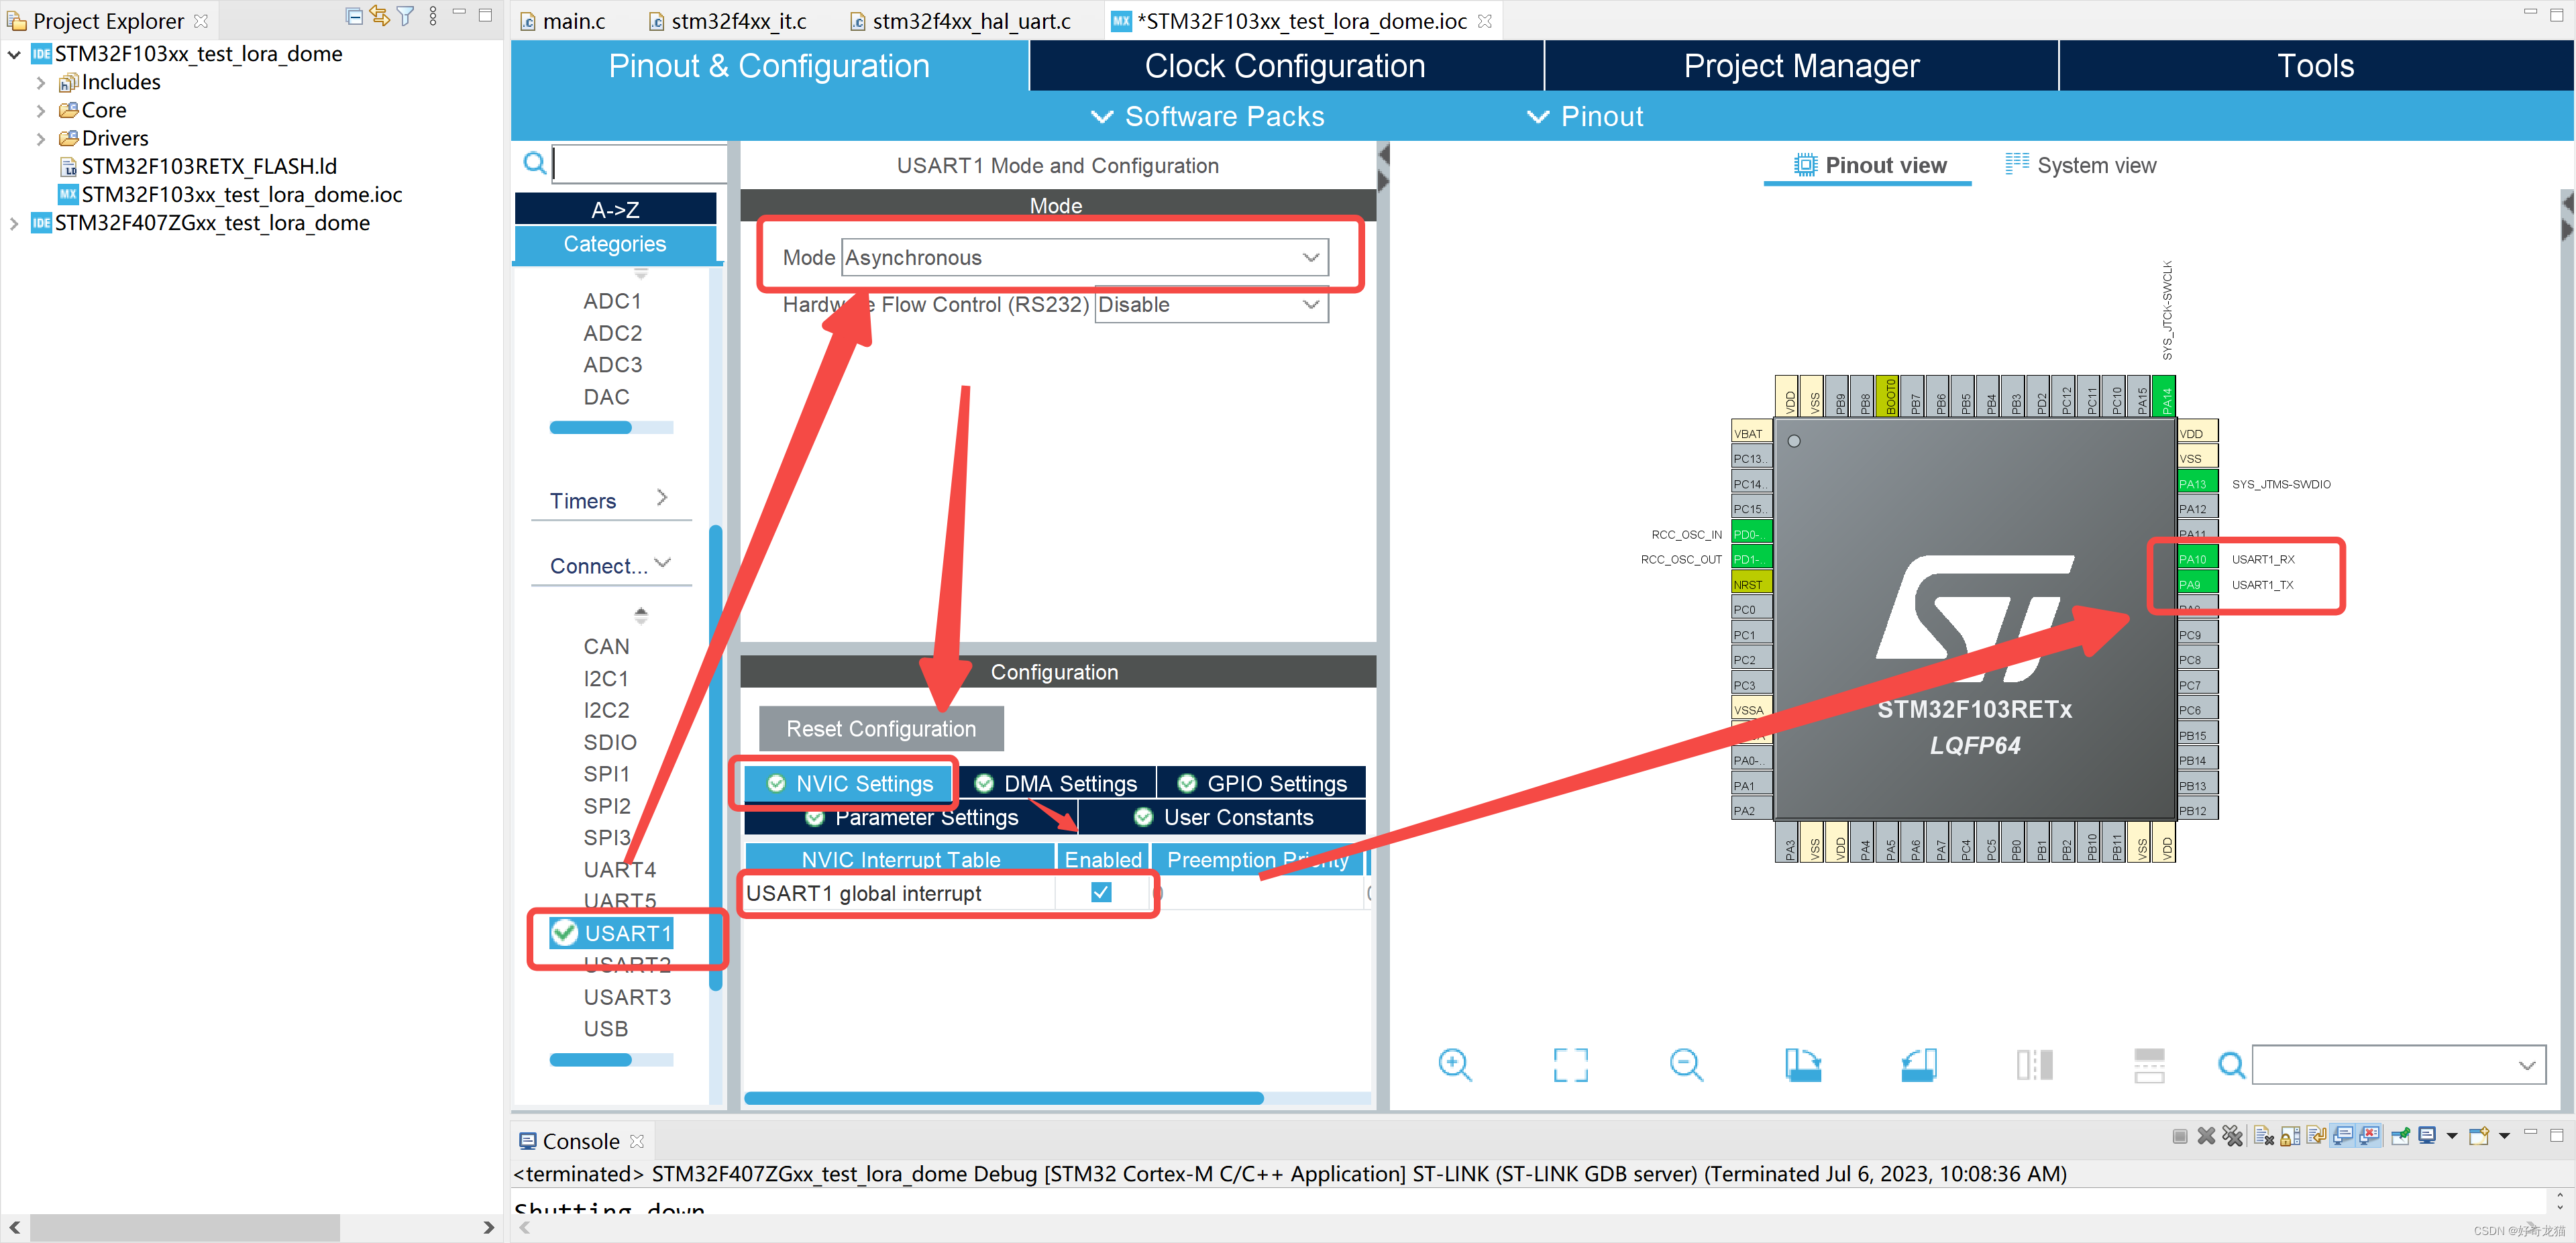
Task: Switch to the Project Manager tab
Action: pos(1801,66)
